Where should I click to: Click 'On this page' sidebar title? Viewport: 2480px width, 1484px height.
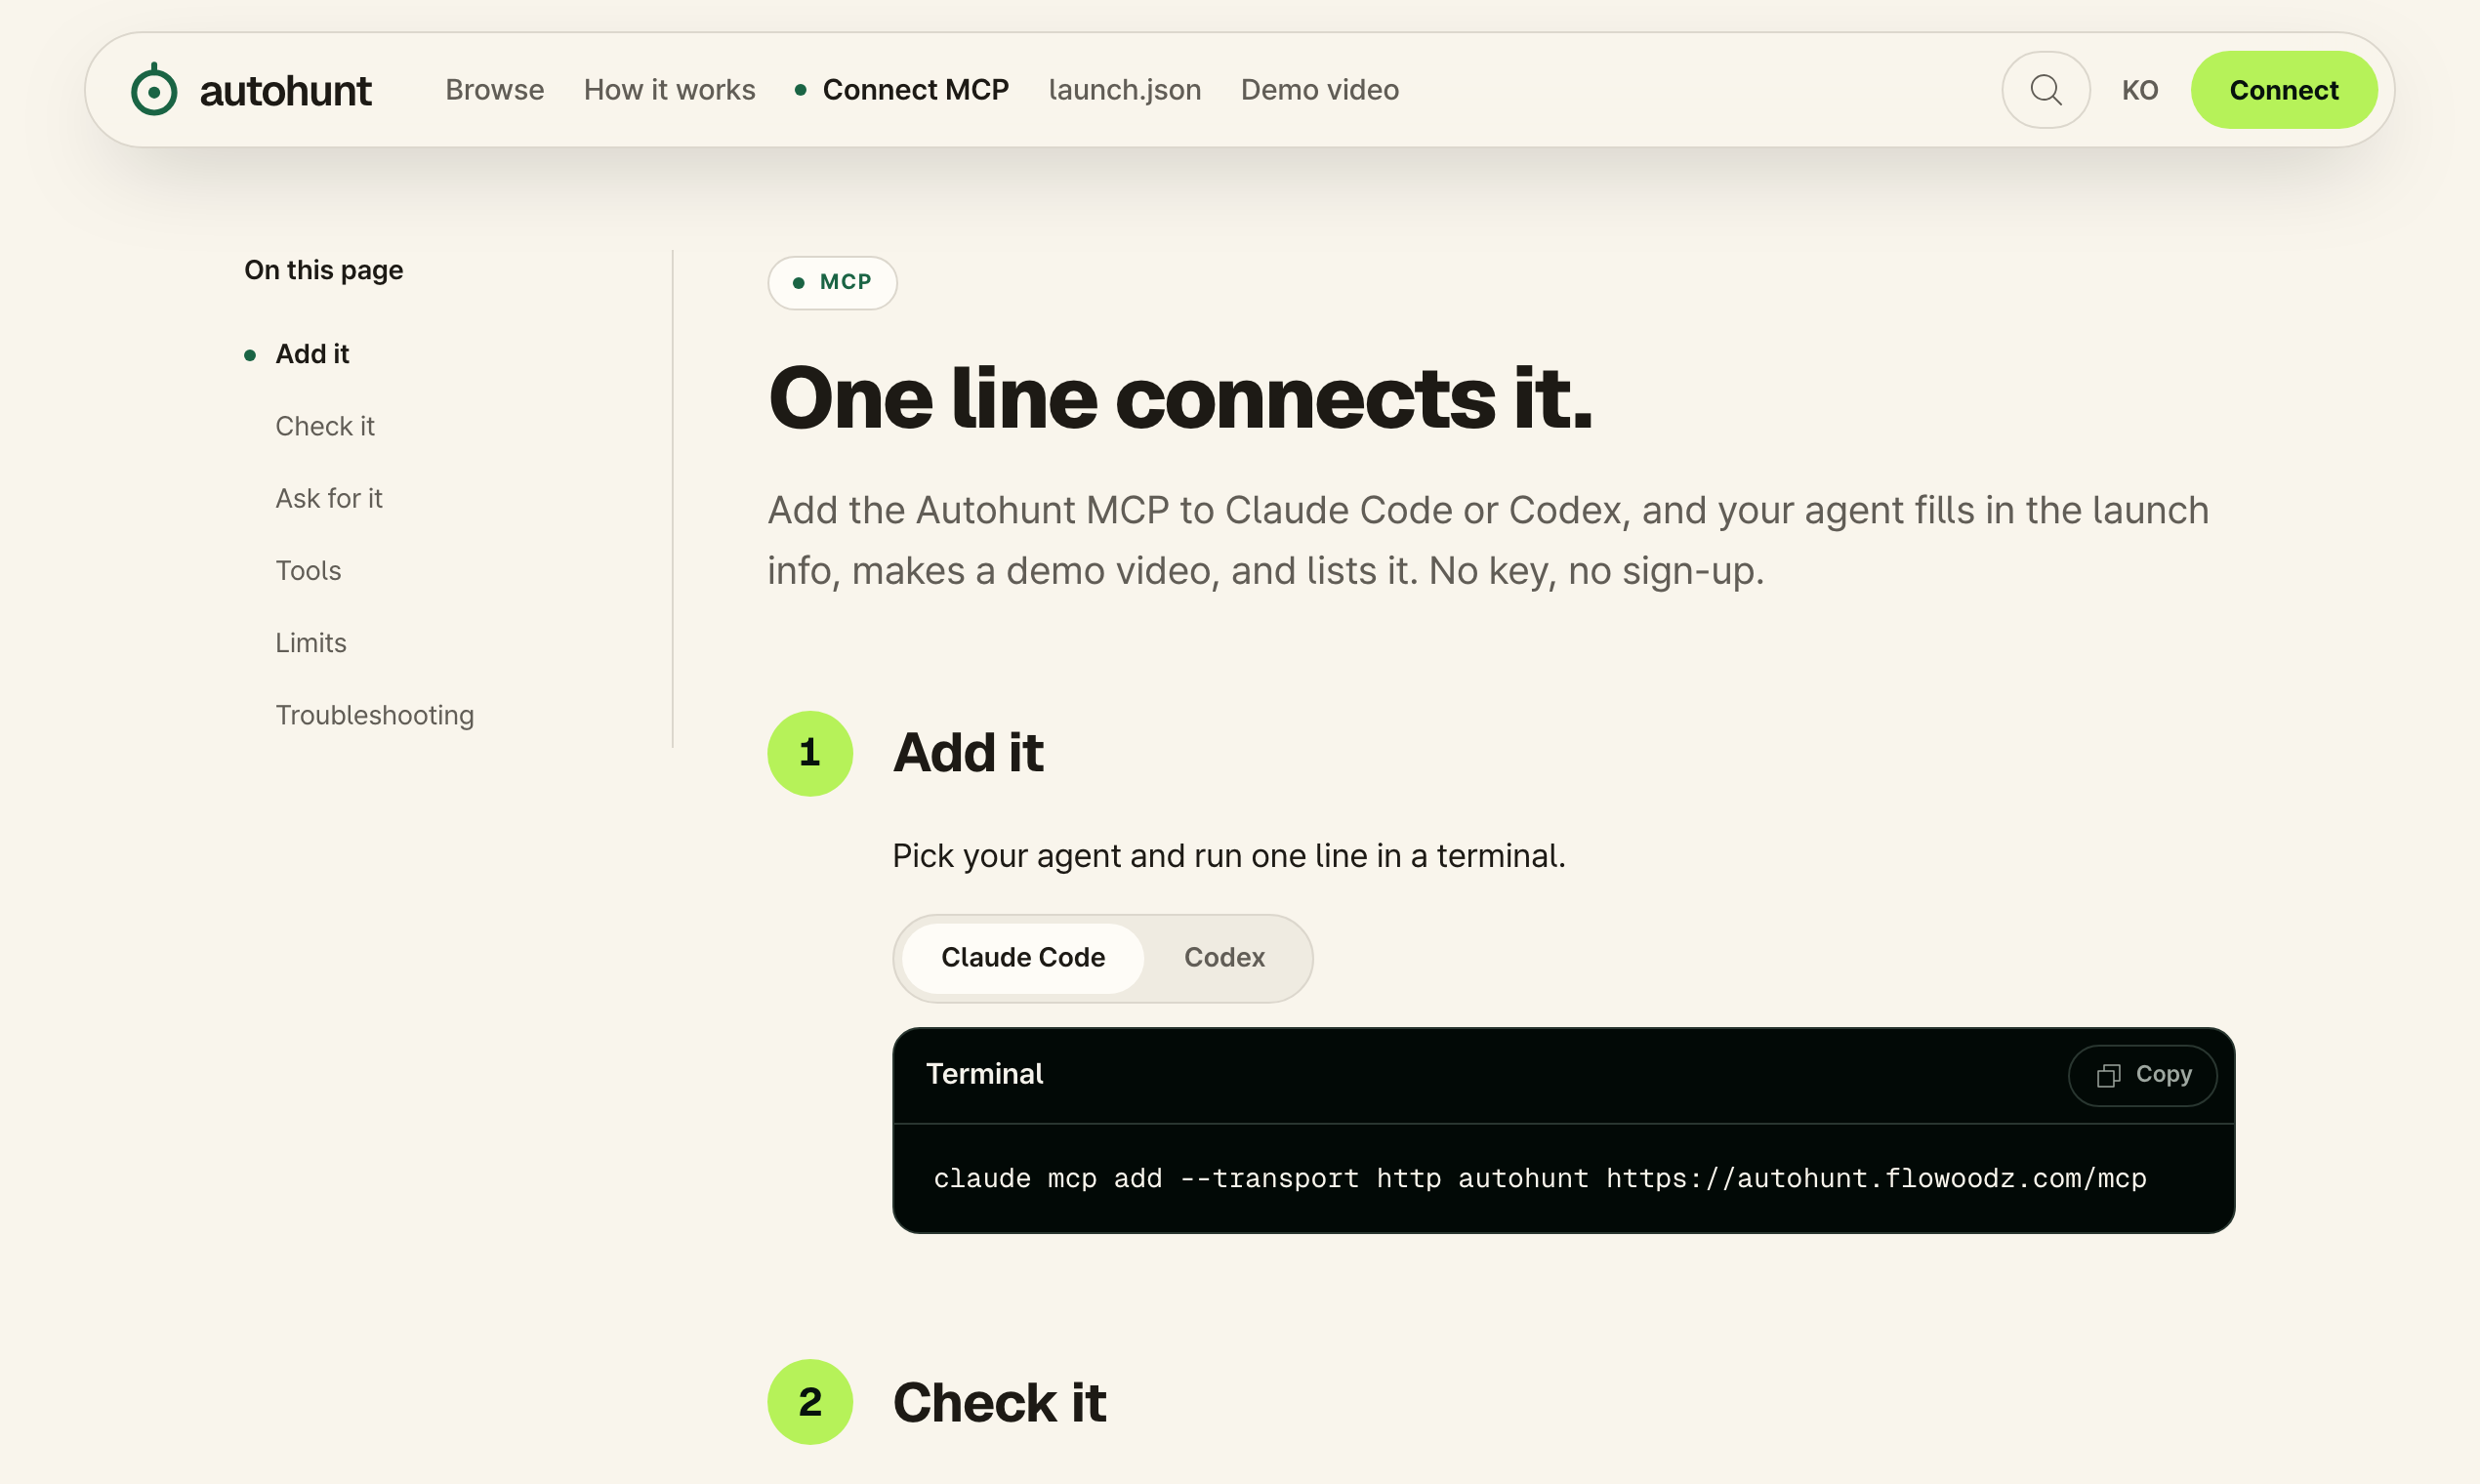point(323,270)
